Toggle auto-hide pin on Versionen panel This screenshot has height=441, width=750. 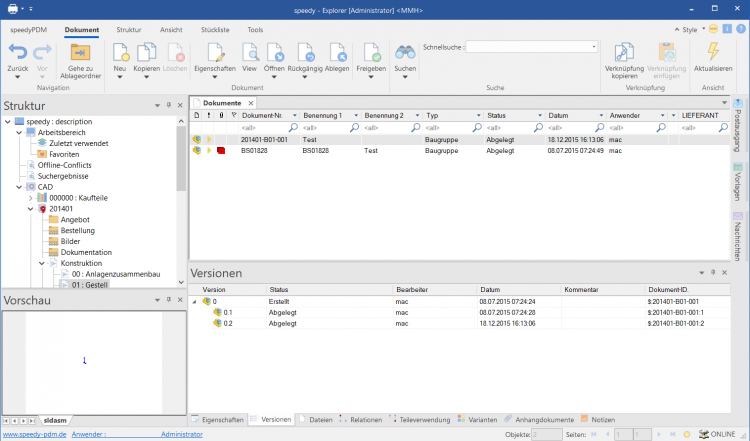point(711,272)
